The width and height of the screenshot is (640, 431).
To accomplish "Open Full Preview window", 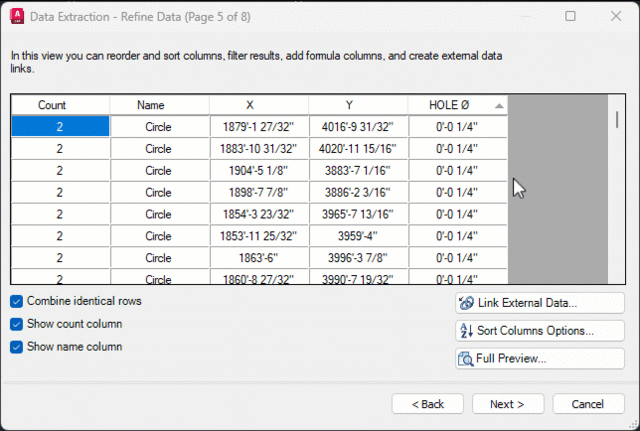I will tap(540, 359).
